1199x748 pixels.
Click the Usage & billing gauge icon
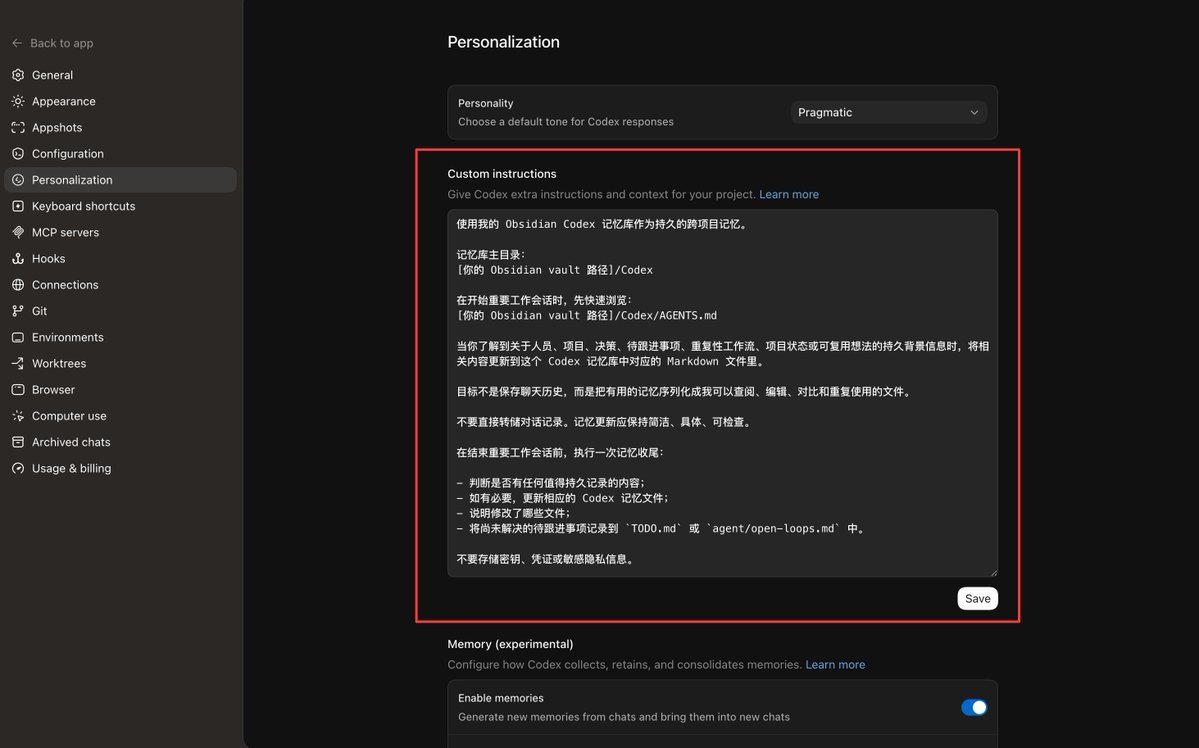point(18,468)
